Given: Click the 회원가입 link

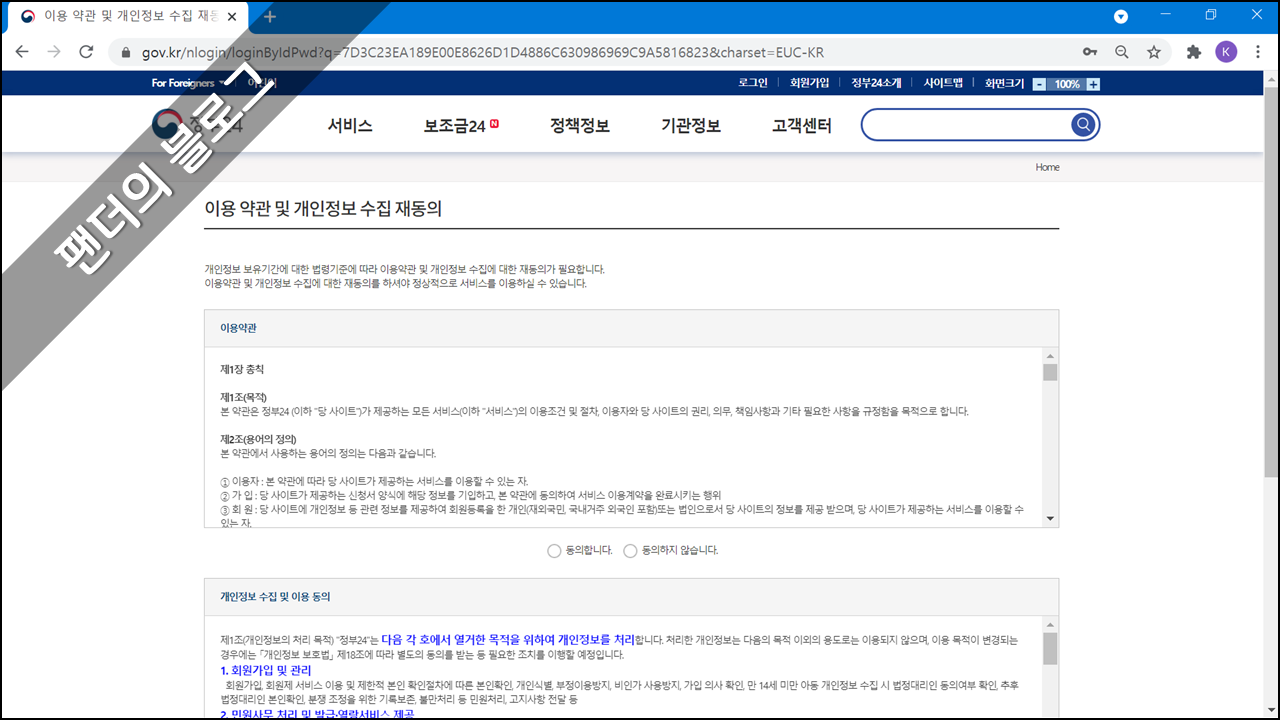Looking at the screenshot, I should pyautogui.click(x=809, y=83).
